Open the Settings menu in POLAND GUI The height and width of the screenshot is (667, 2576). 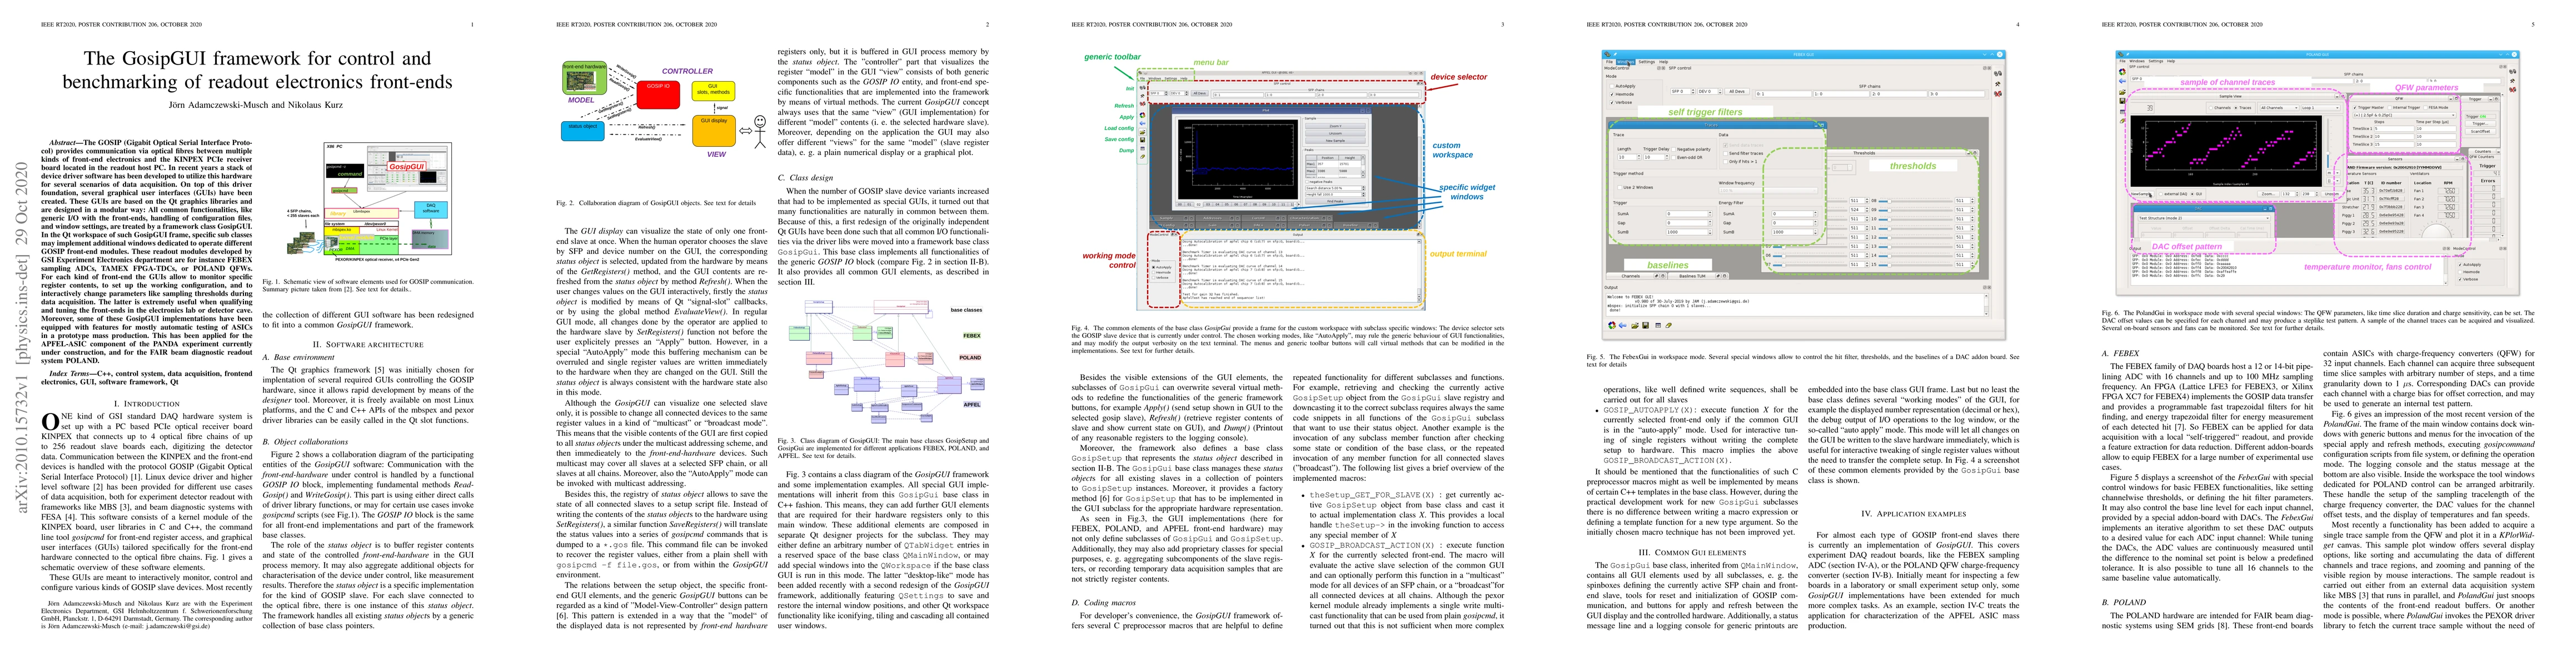pyautogui.click(x=2156, y=61)
